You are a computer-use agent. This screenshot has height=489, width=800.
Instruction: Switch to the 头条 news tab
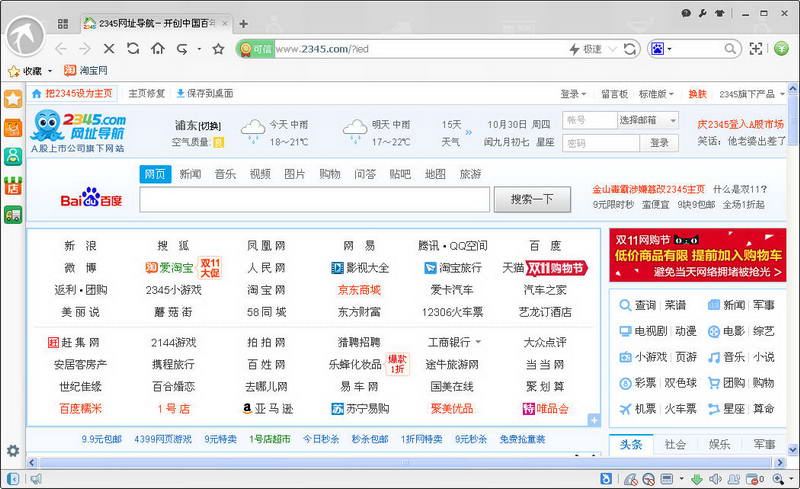coord(631,445)
